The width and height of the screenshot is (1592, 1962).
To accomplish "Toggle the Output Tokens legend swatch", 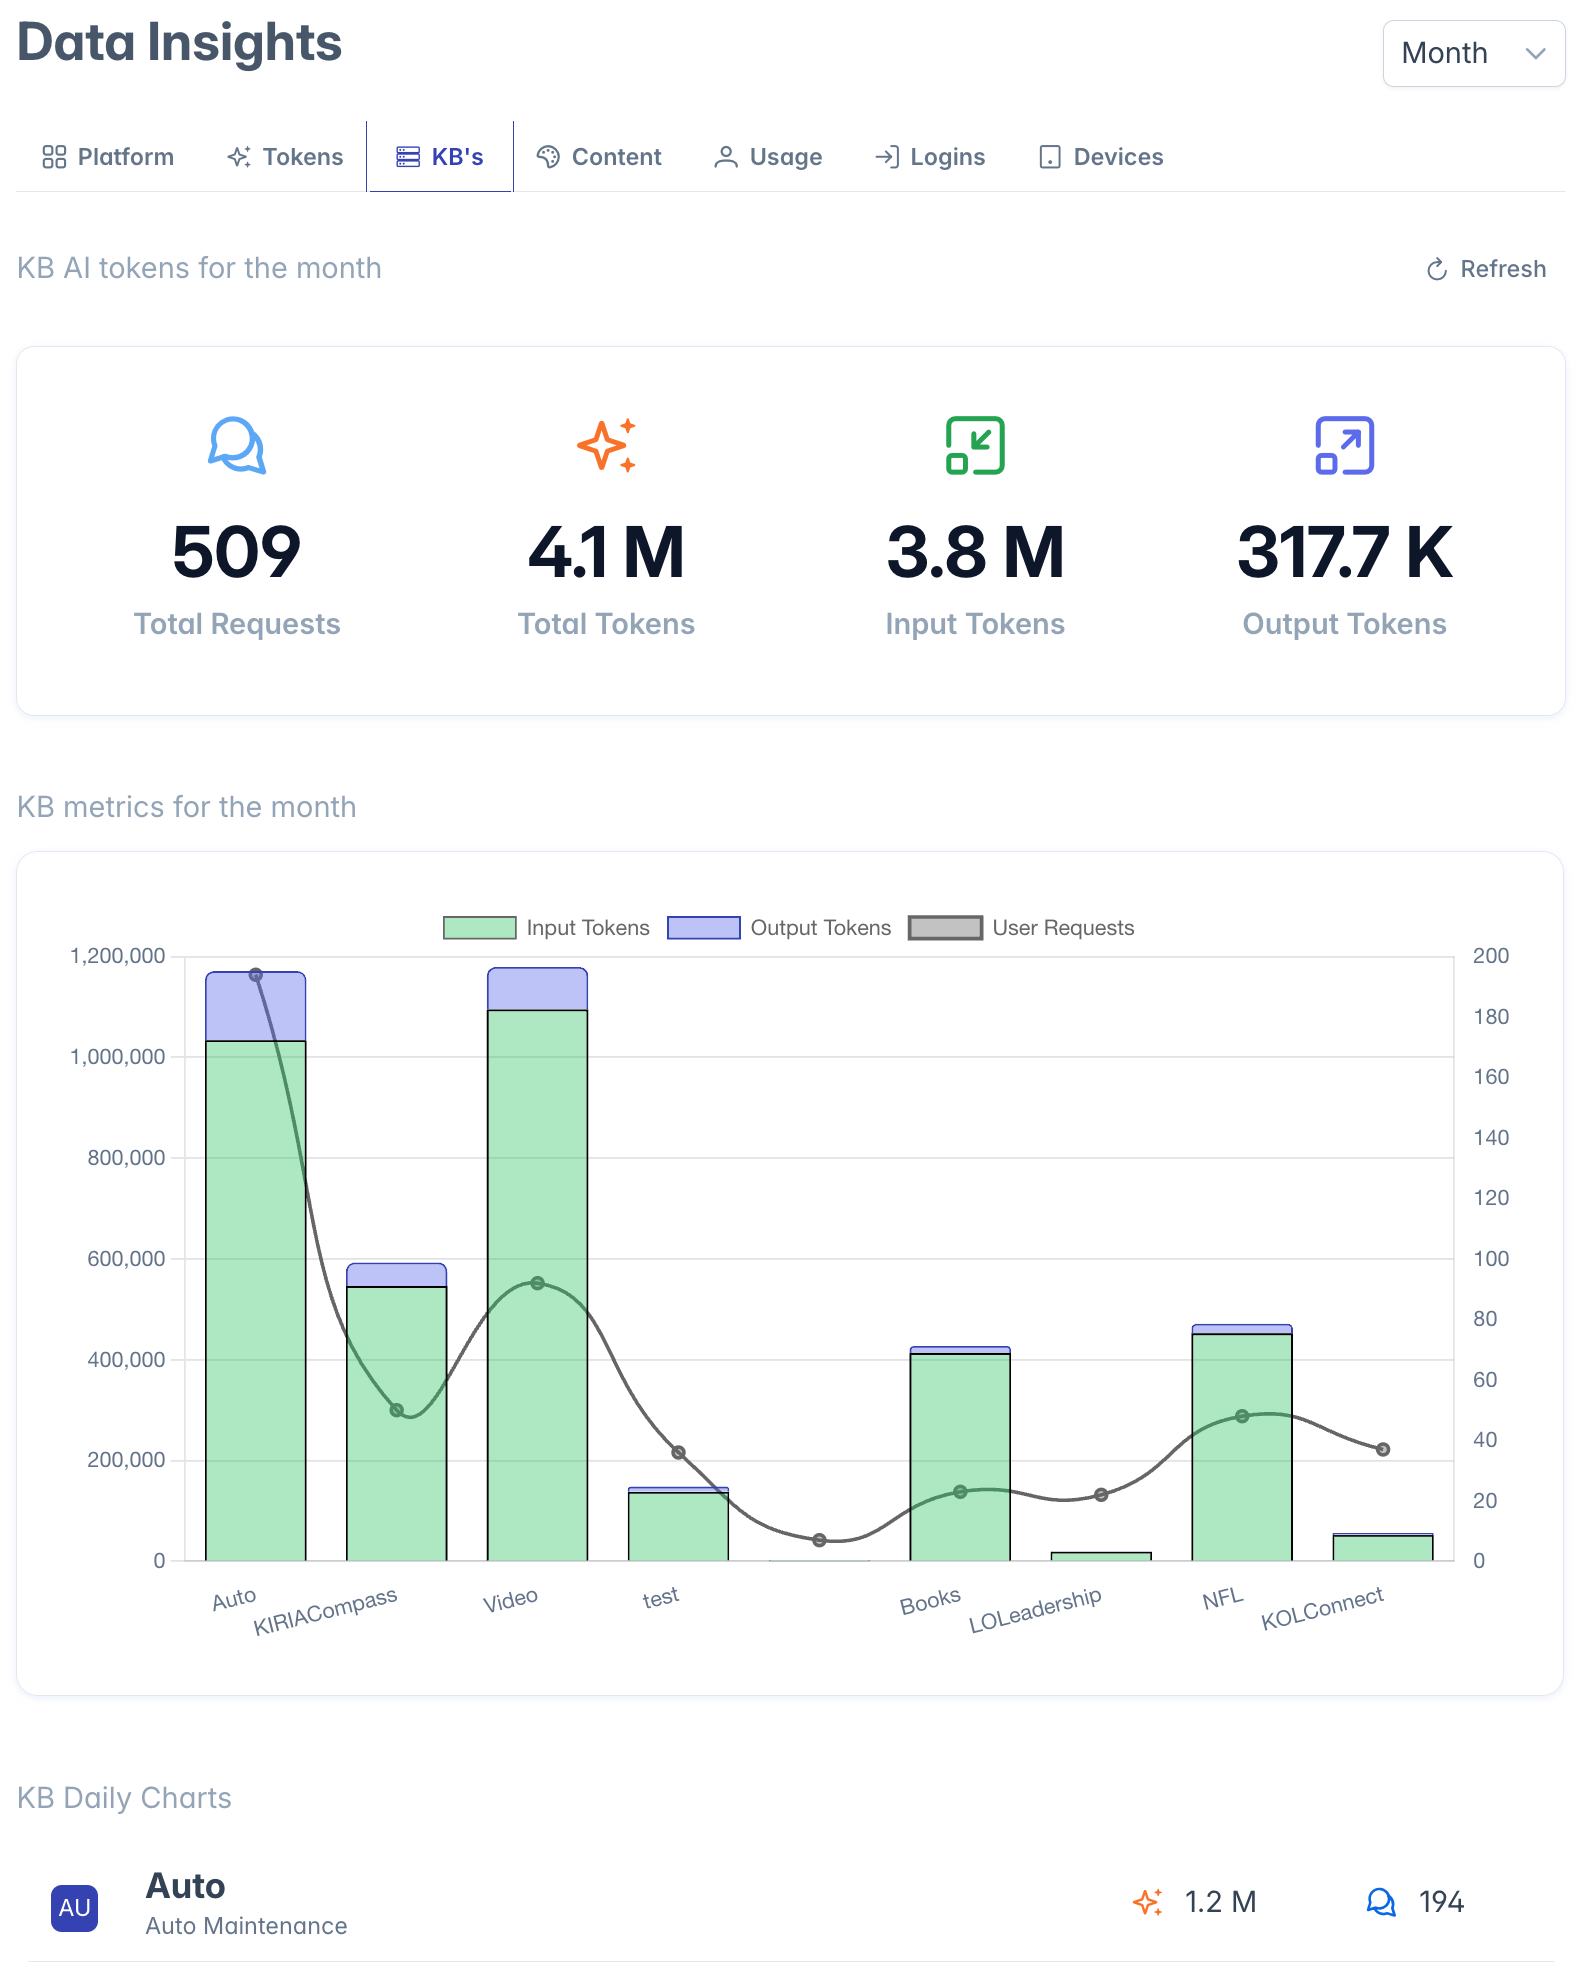I will click(x=704, y=928).
